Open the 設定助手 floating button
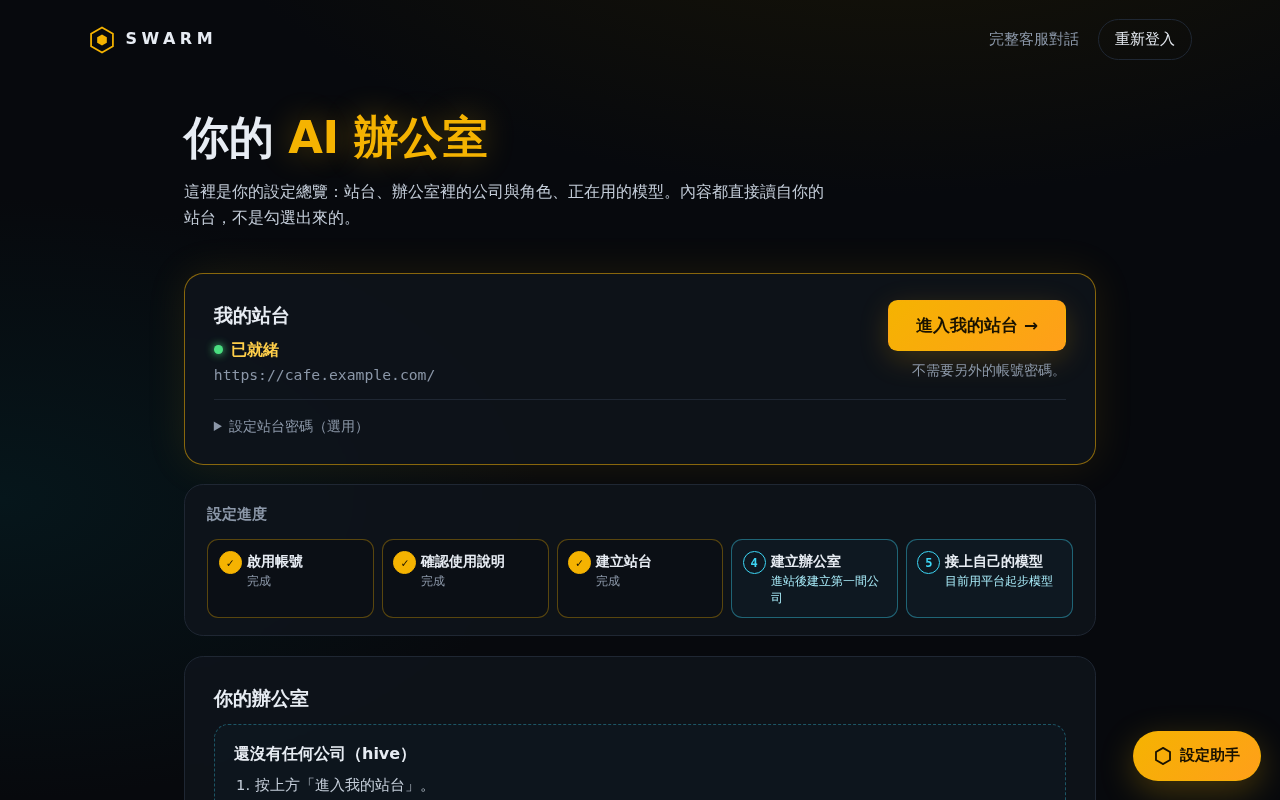 [x=1197, y=756]
